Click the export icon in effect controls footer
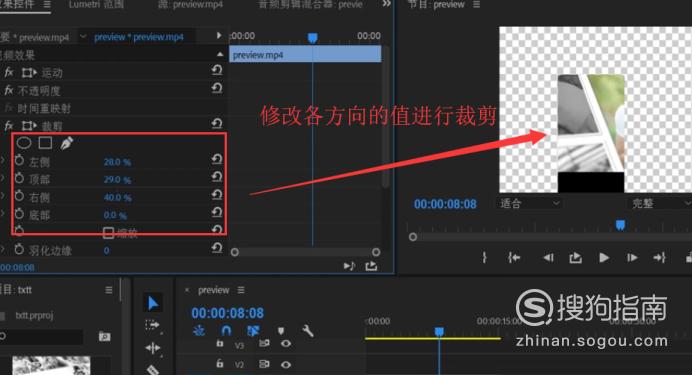 (371, 266)
